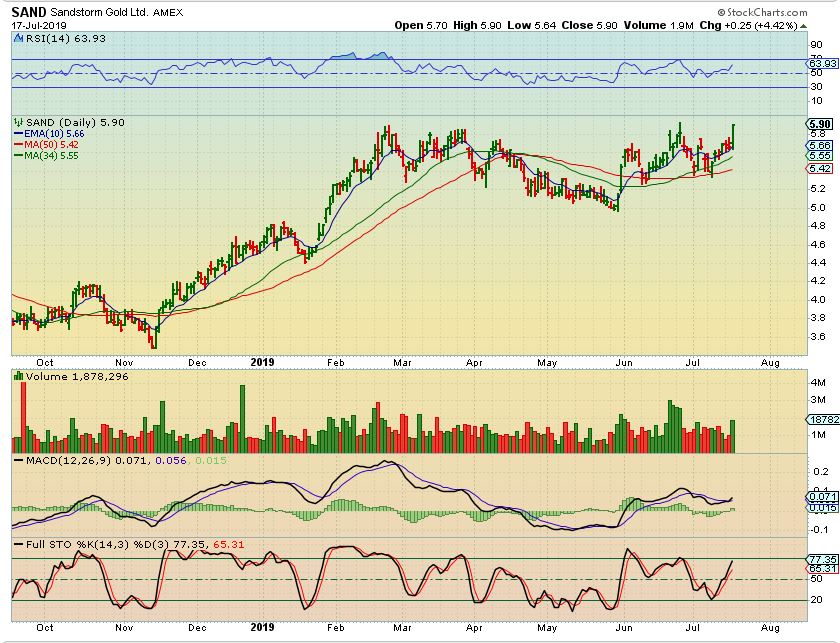Click the RSI line icon beside RSI(14)

(x=18, y=39)
